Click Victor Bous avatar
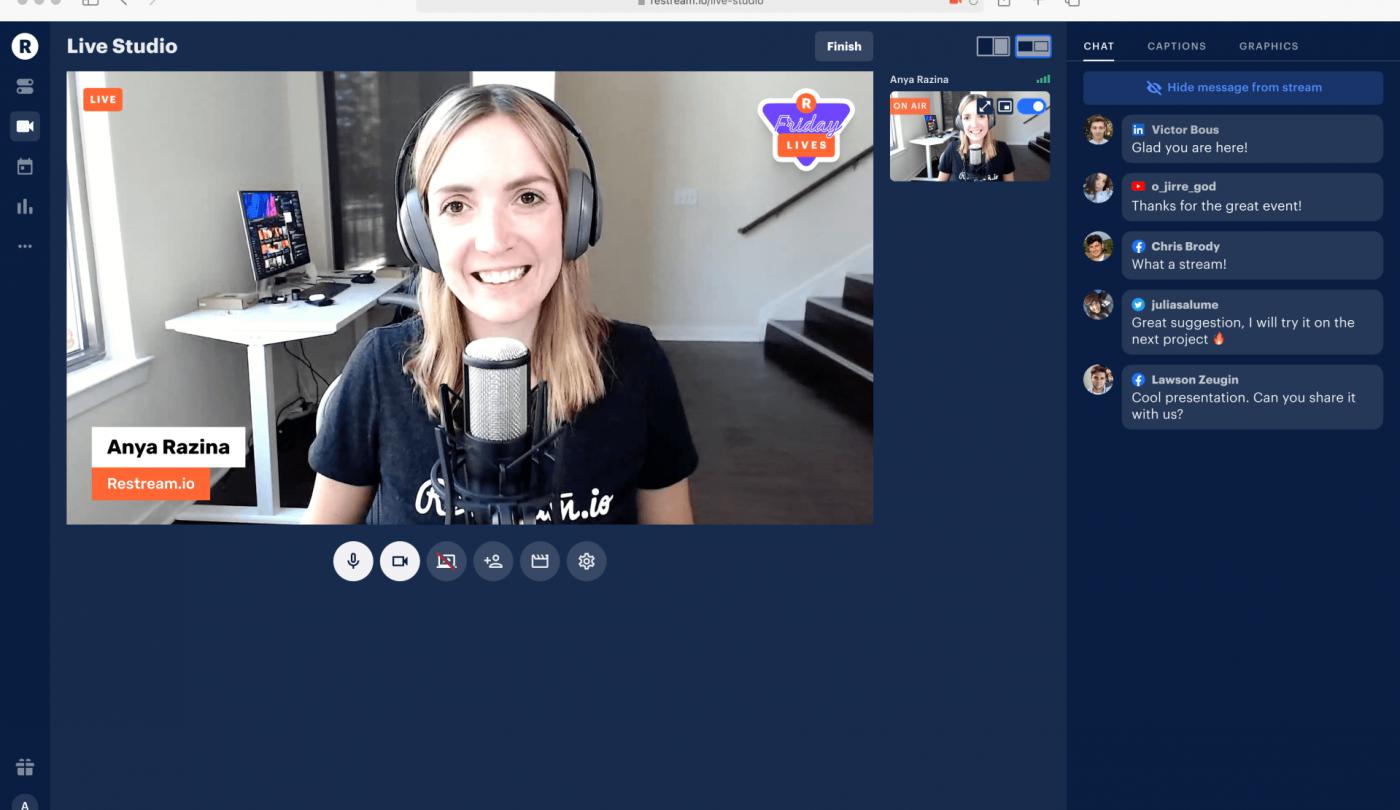 tap(1098, 129)
